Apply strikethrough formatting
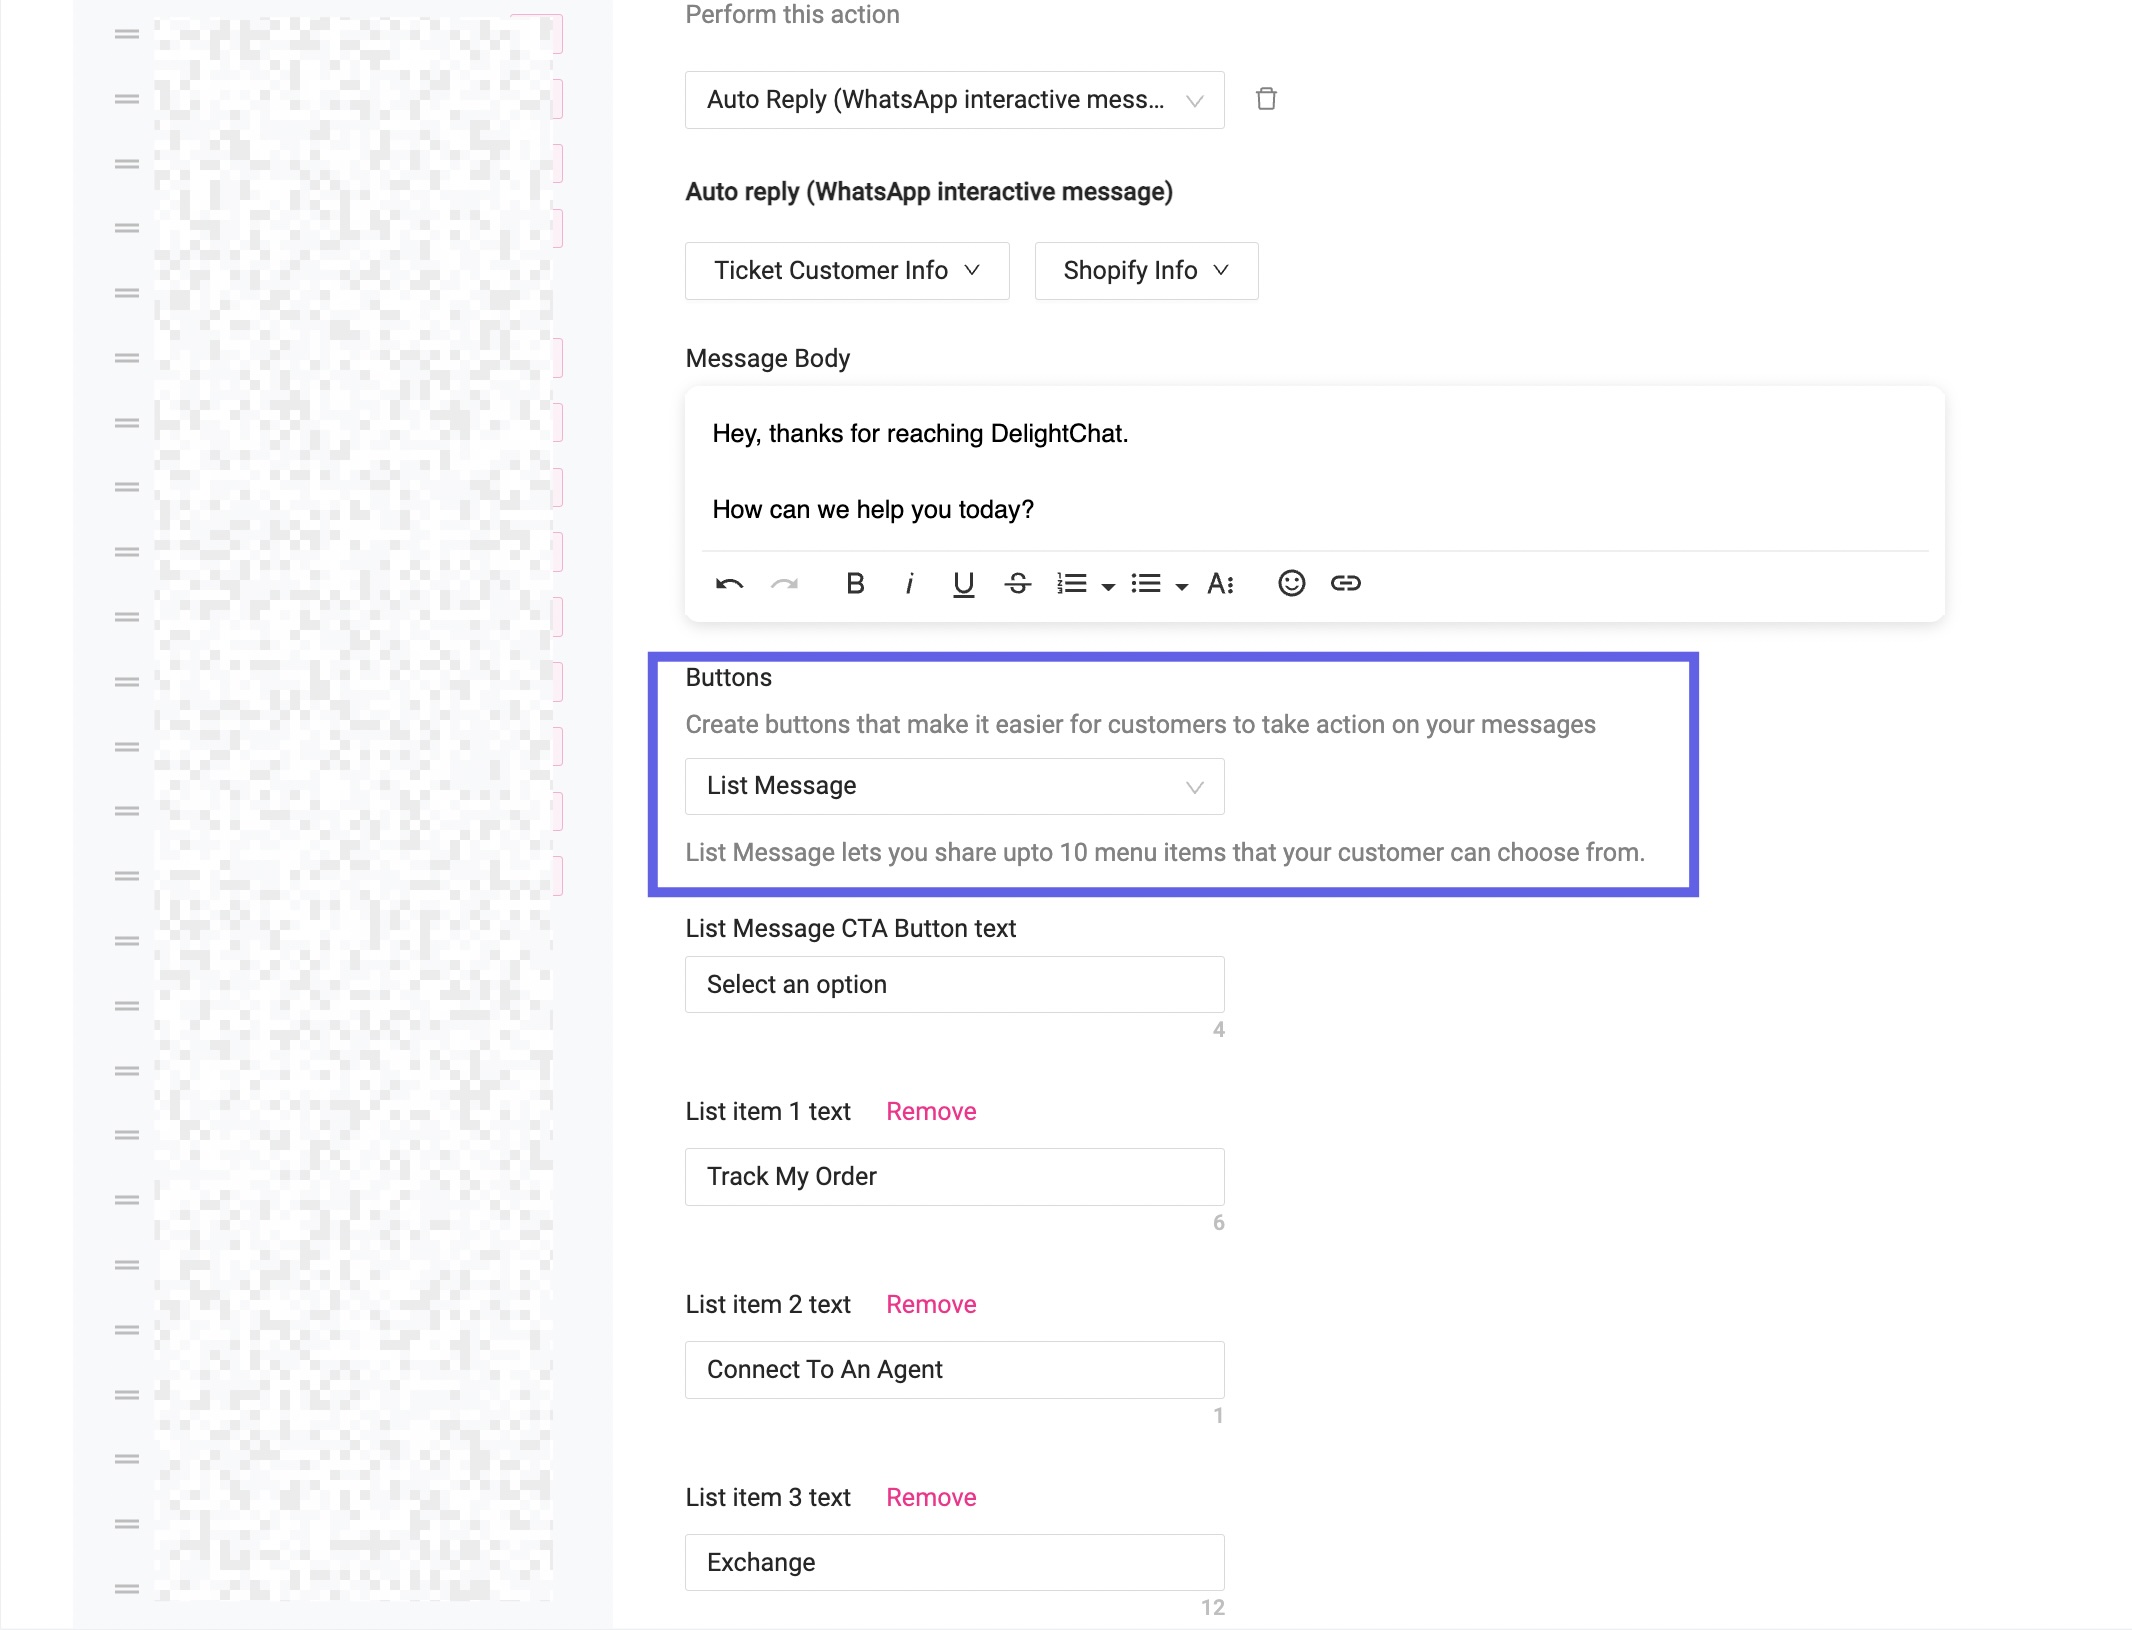 [1018, 584]
